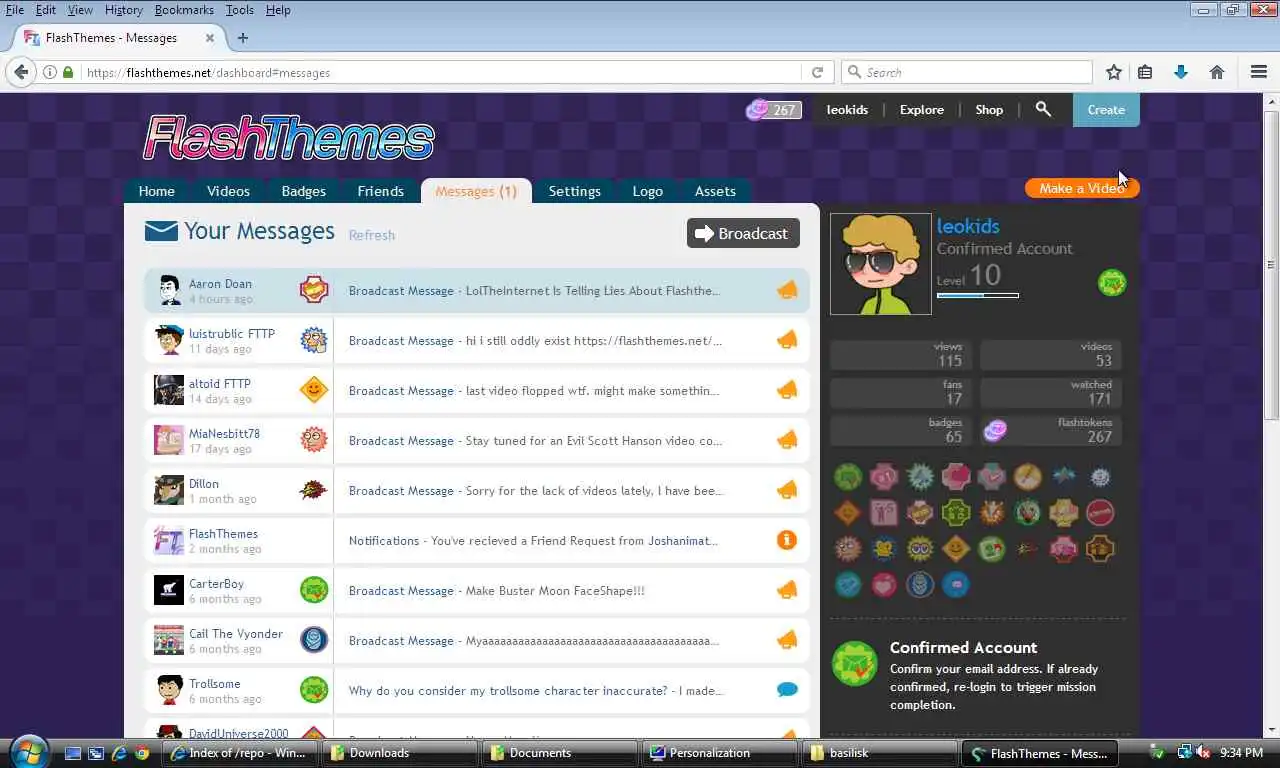Open the 'Make Buster Moon FaceShape!!!' message
The width and height of the screenshot is (1280, 768).
pyautogui.click(x=497, y=591)
